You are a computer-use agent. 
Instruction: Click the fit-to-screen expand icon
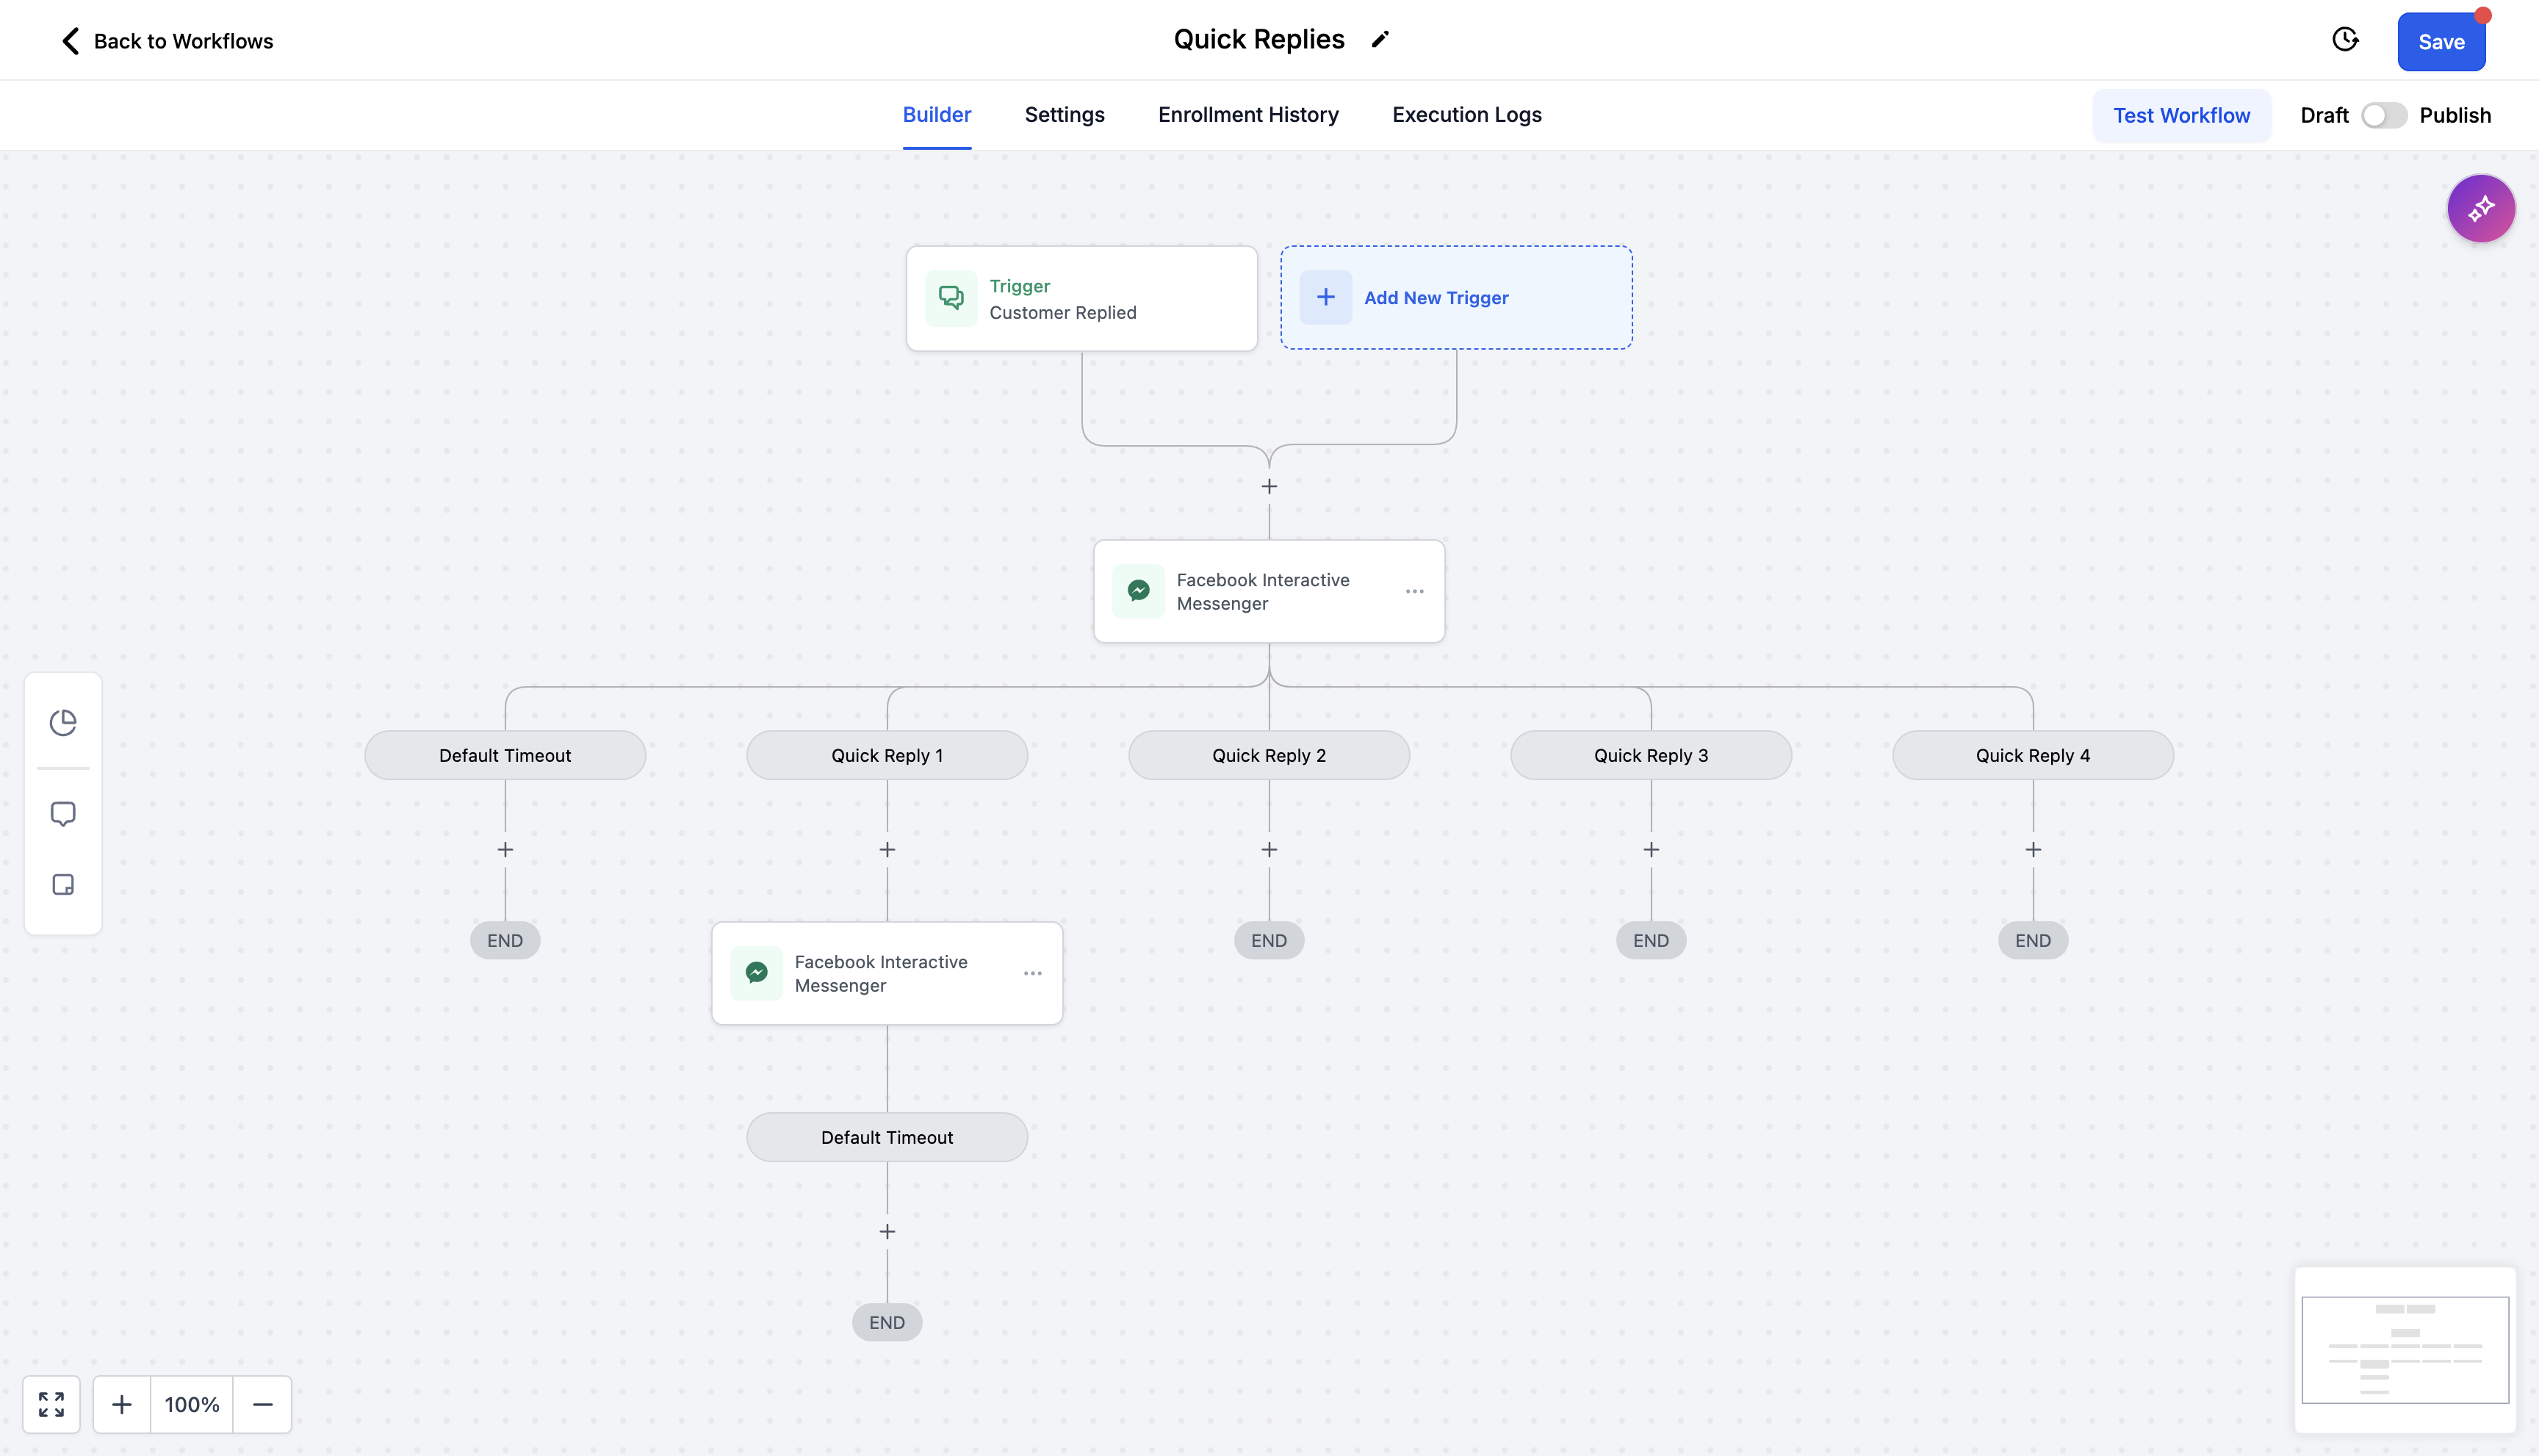(x=51, y=1404)
